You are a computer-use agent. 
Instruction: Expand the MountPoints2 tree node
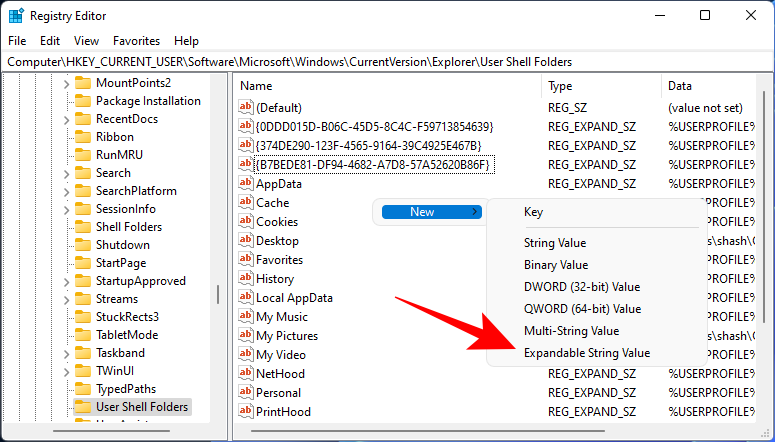pos(67,83)
